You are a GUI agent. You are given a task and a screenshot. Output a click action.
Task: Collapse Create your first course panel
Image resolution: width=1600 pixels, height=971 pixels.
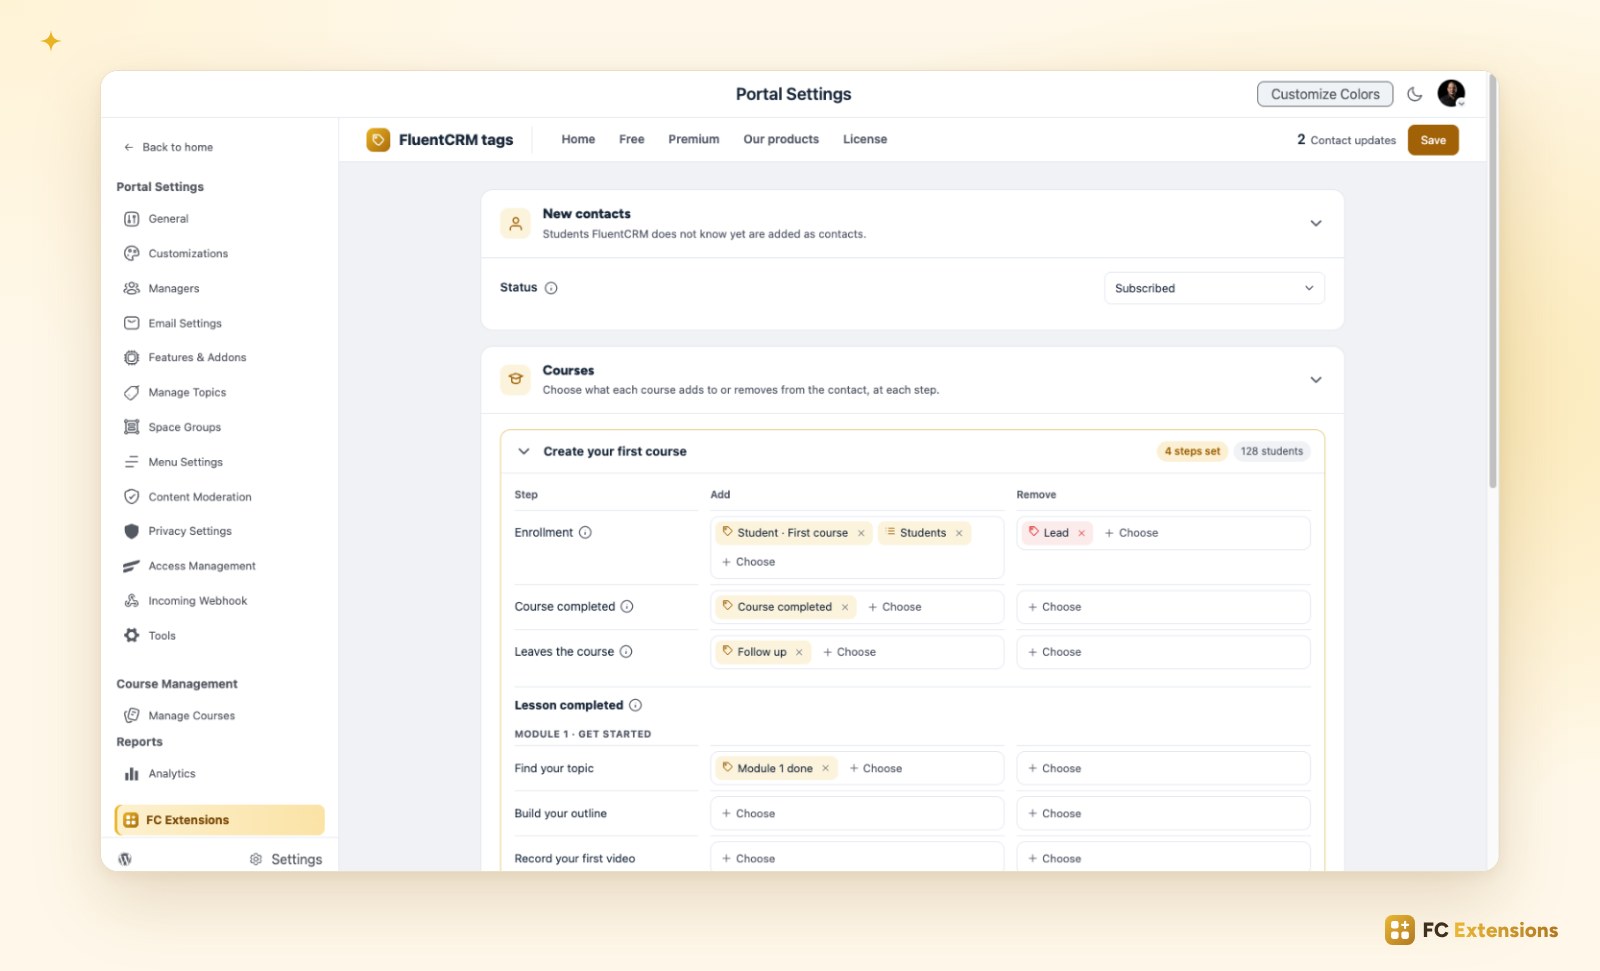[524, 451]
